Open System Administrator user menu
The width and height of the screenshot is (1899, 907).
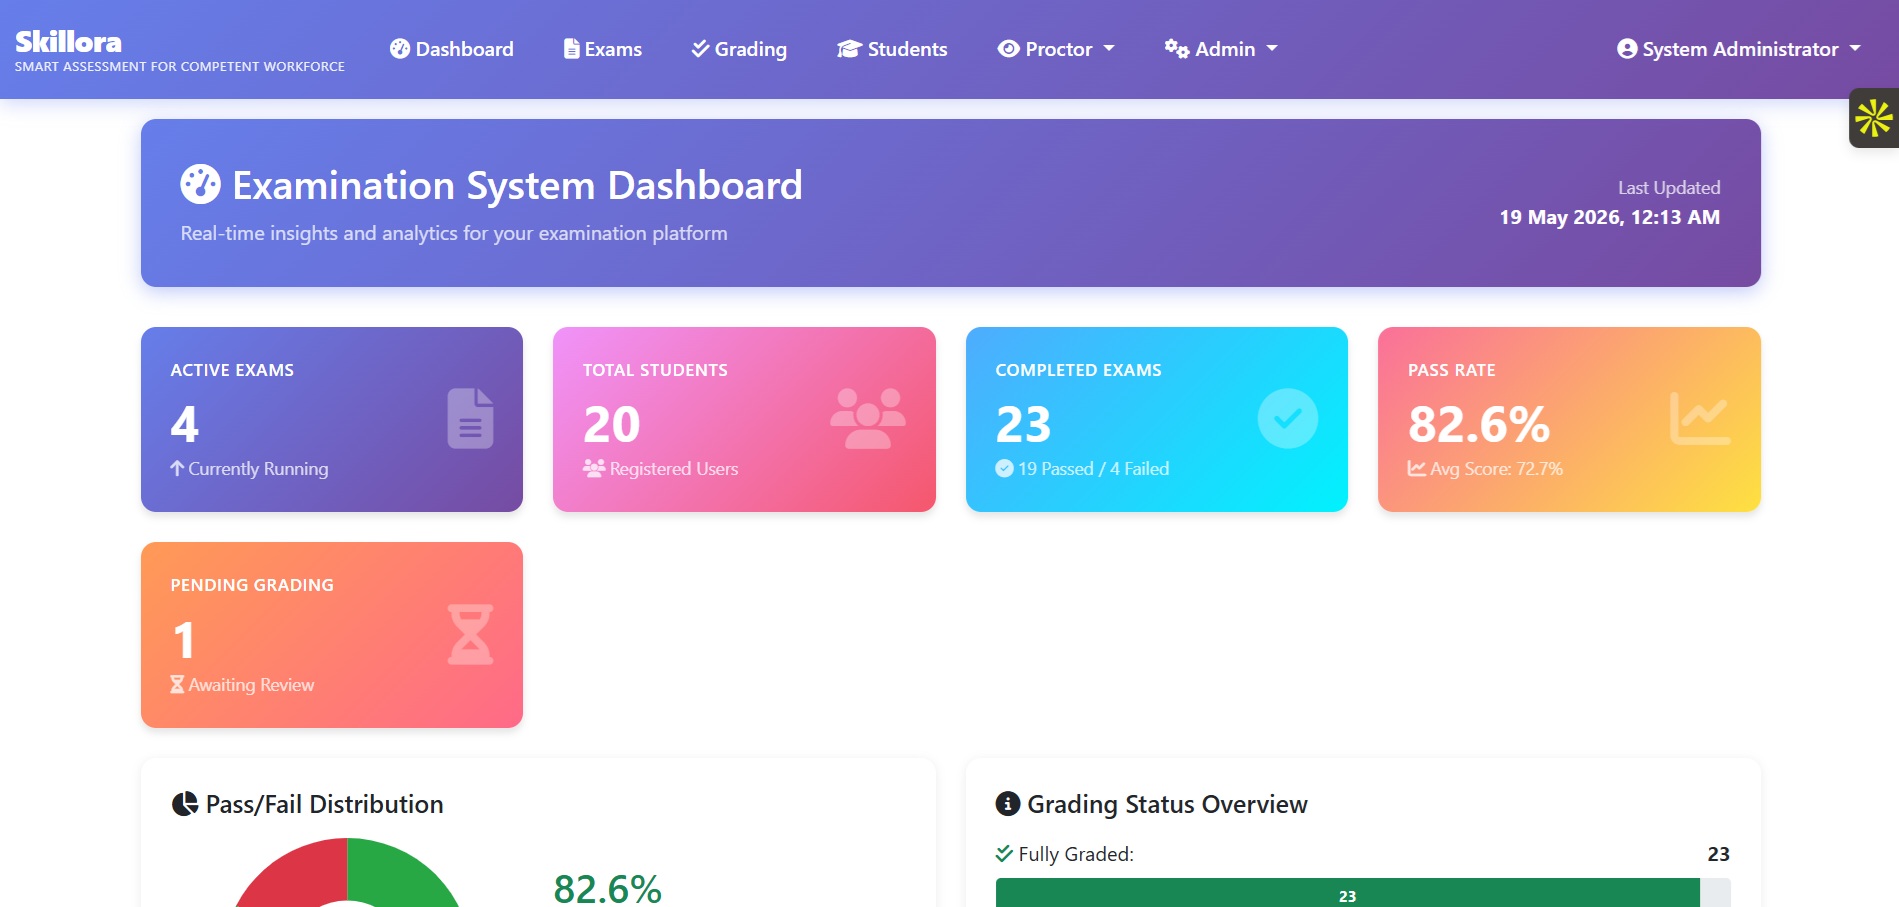pos(1739,49)
